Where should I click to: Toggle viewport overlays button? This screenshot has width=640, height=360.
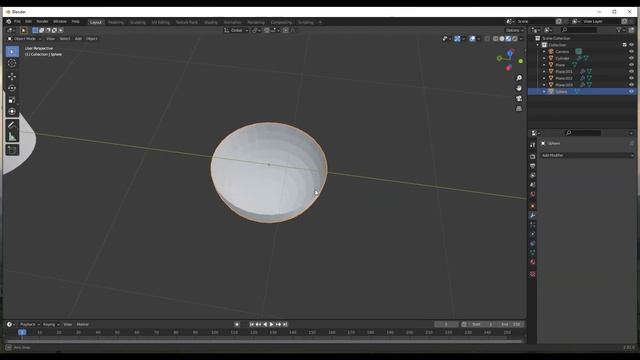point(472,39)
